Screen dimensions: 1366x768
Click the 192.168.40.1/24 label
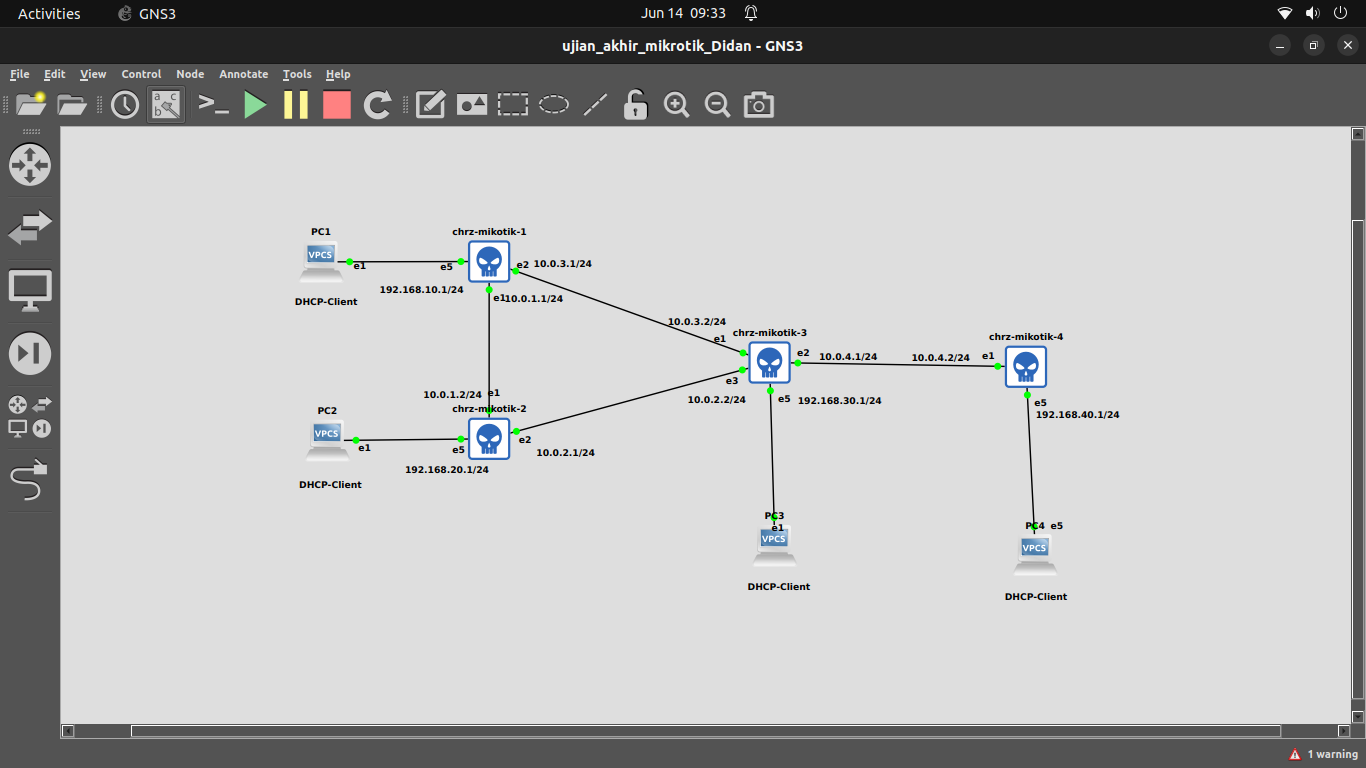pyautogui.click(x=1077, y=414)
